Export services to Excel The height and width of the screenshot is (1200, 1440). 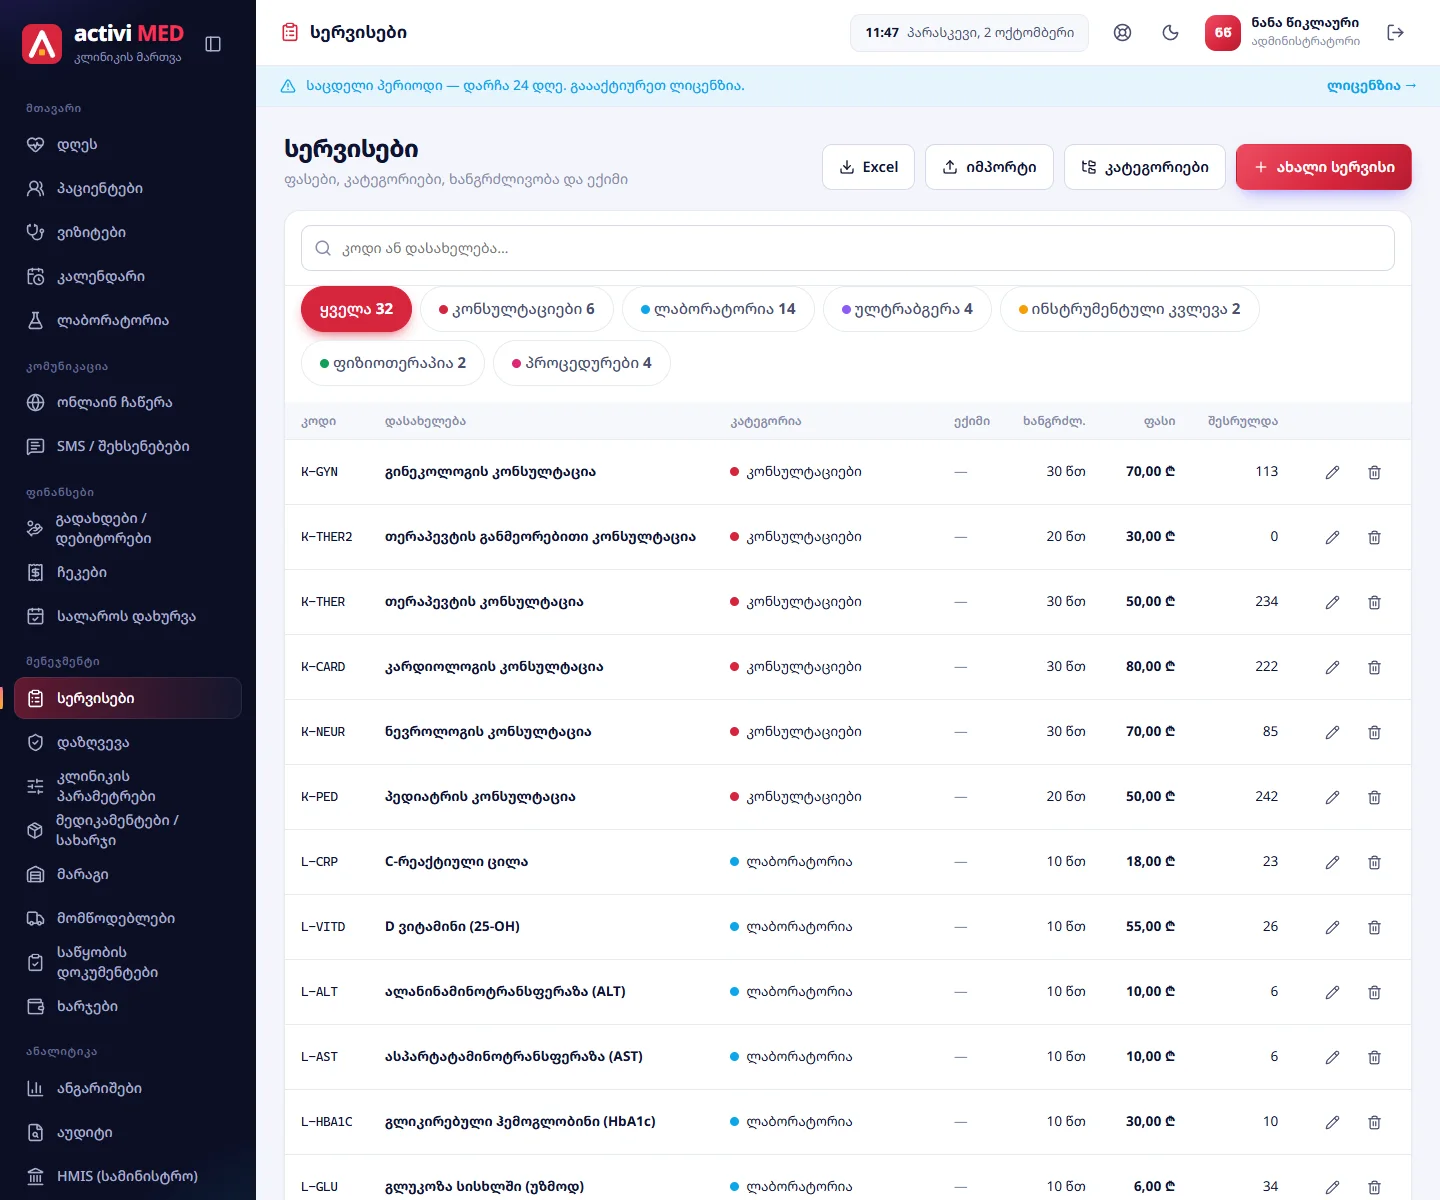point(868,167)
